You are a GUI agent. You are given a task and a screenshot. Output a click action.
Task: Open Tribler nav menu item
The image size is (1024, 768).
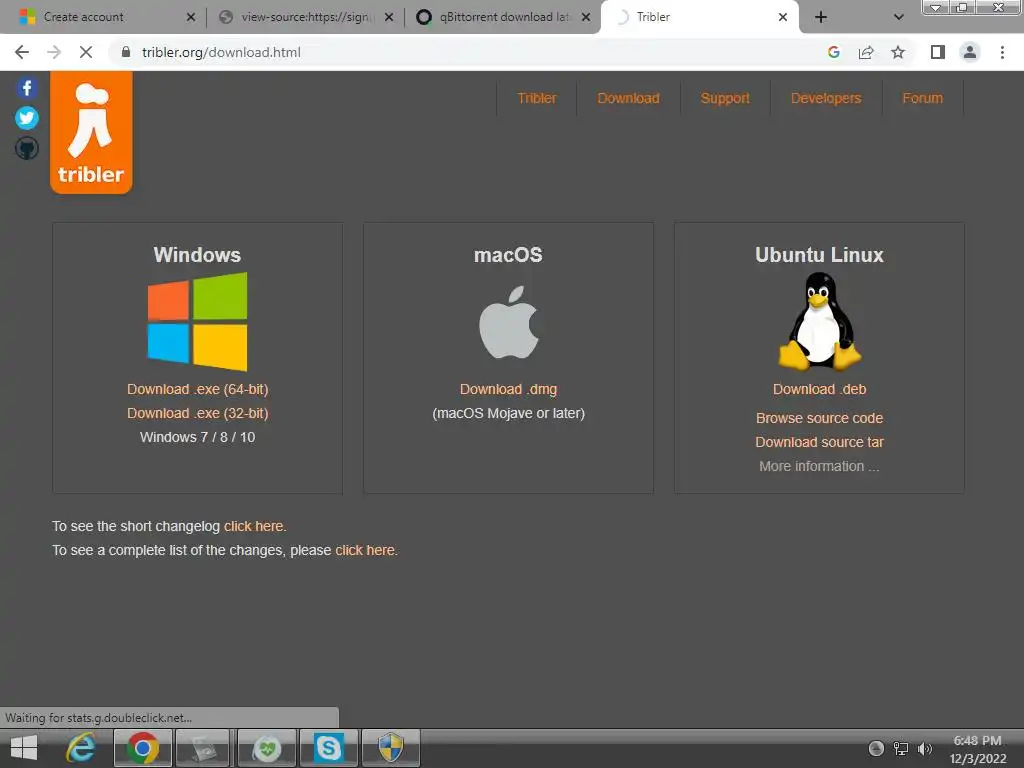click(537, 98)
